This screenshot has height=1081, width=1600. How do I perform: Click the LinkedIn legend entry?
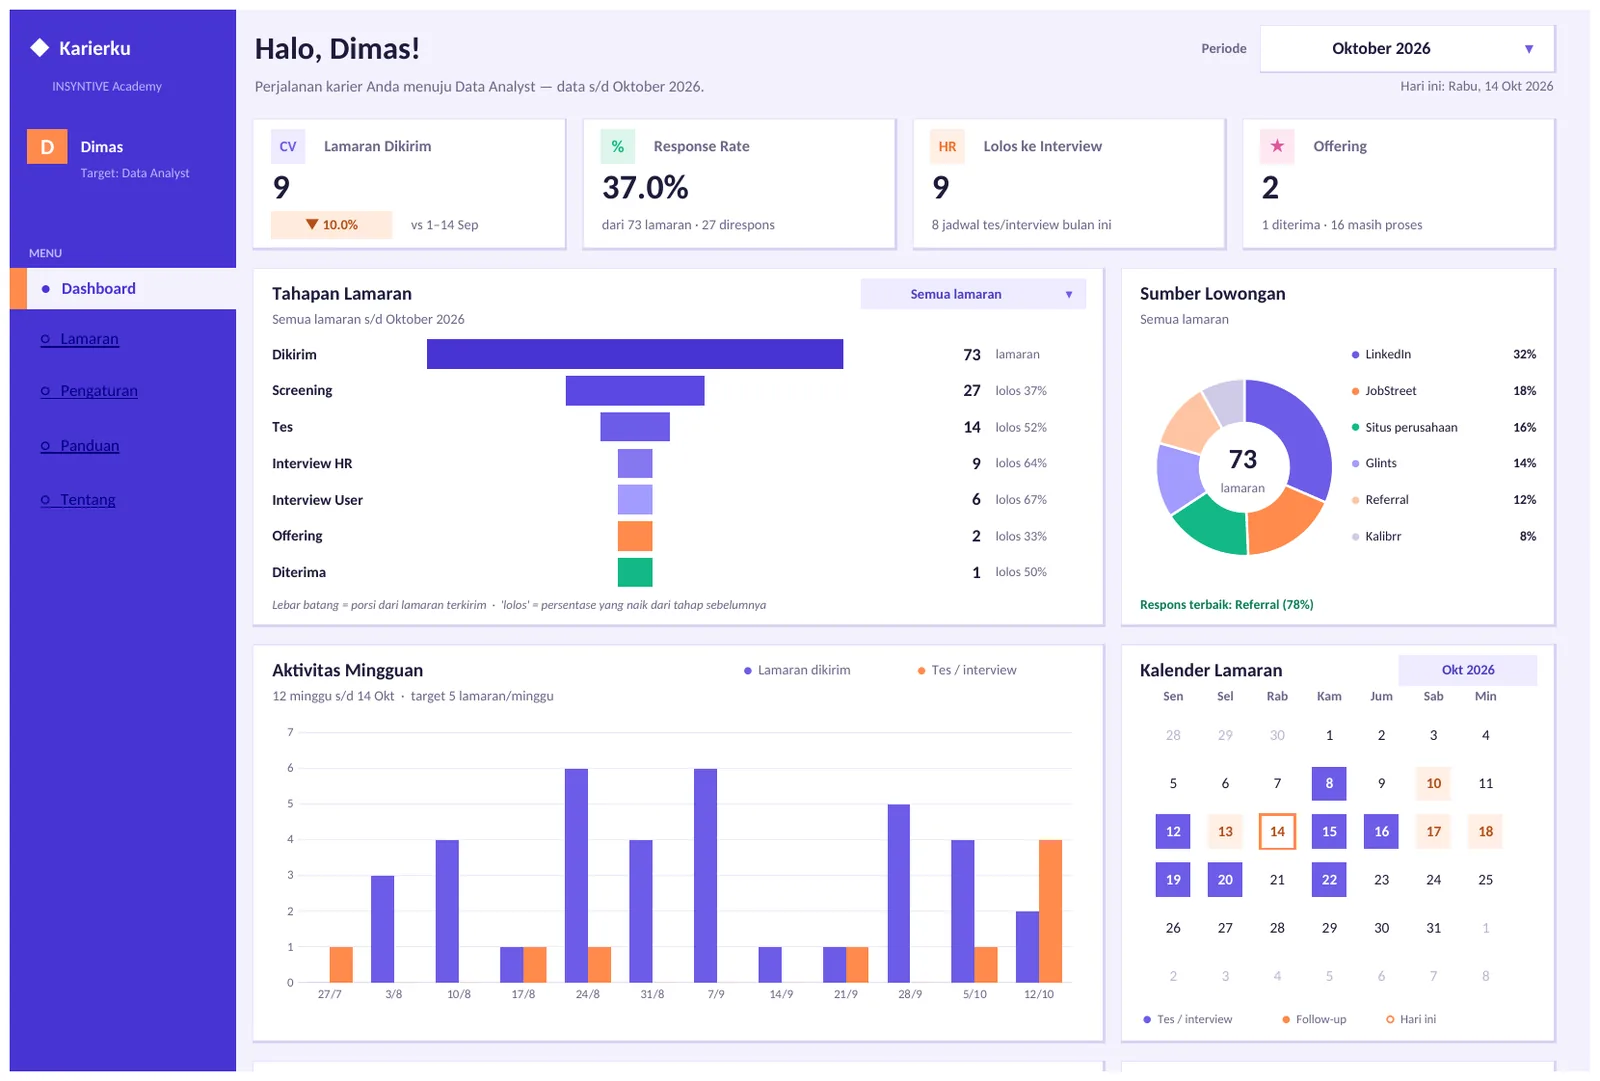[x=1443, y=355]
